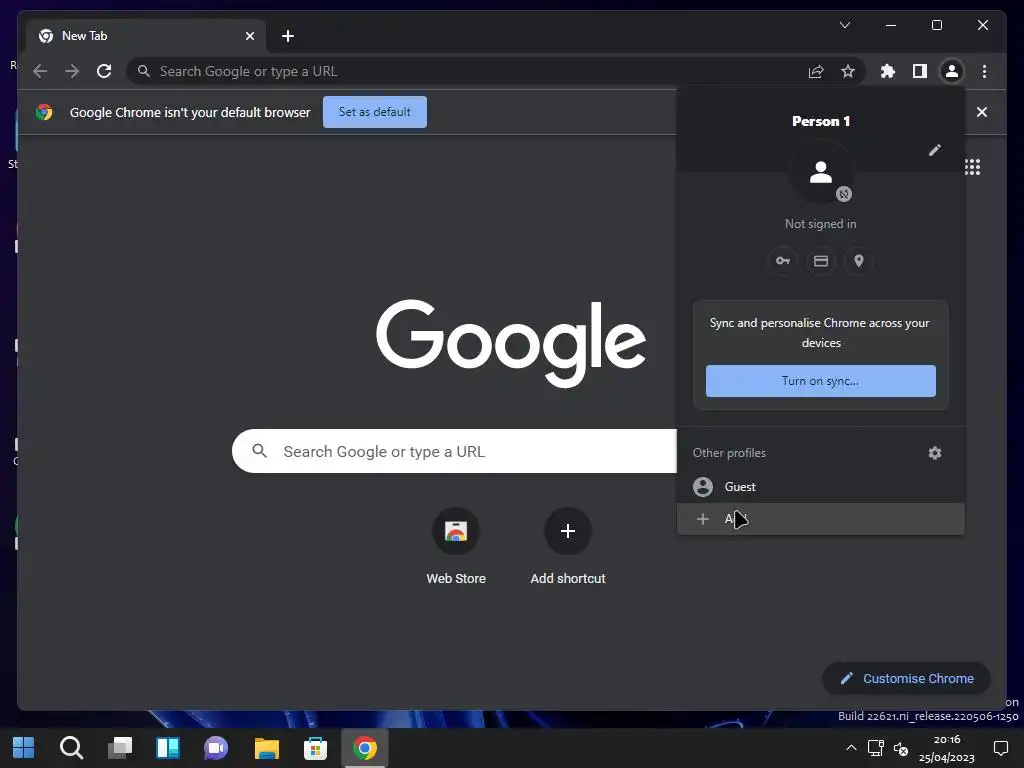Click the Person 1 avatar picture

coord(821,173)
